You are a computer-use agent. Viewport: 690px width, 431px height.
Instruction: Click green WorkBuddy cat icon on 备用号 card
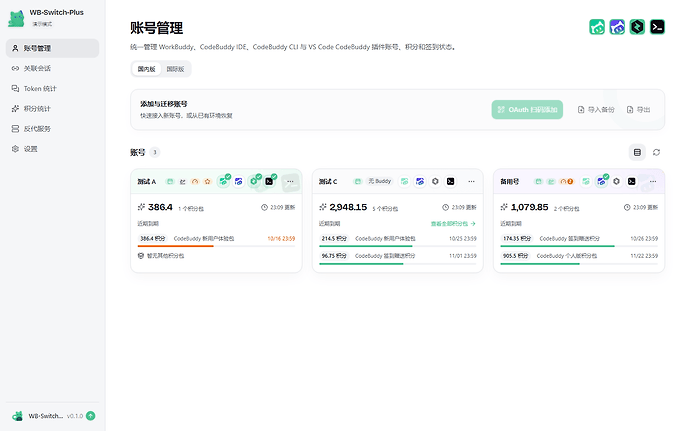(x=586, y=181)
